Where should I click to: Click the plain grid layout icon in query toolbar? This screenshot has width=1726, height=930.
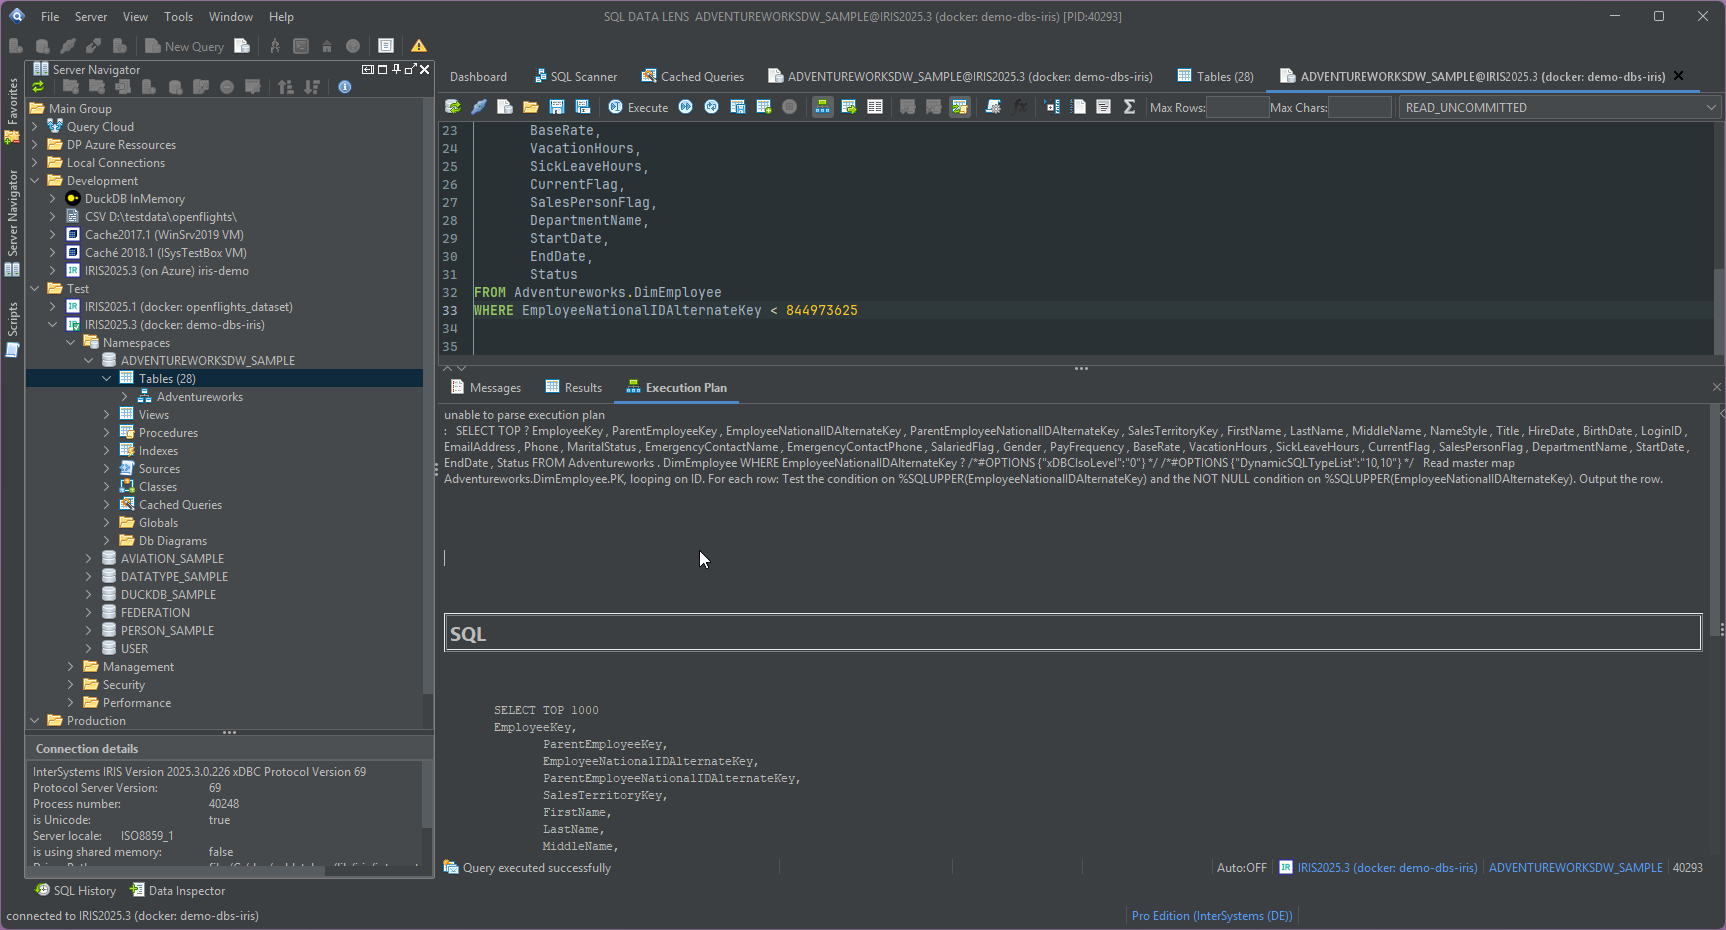tap(875, 107)
